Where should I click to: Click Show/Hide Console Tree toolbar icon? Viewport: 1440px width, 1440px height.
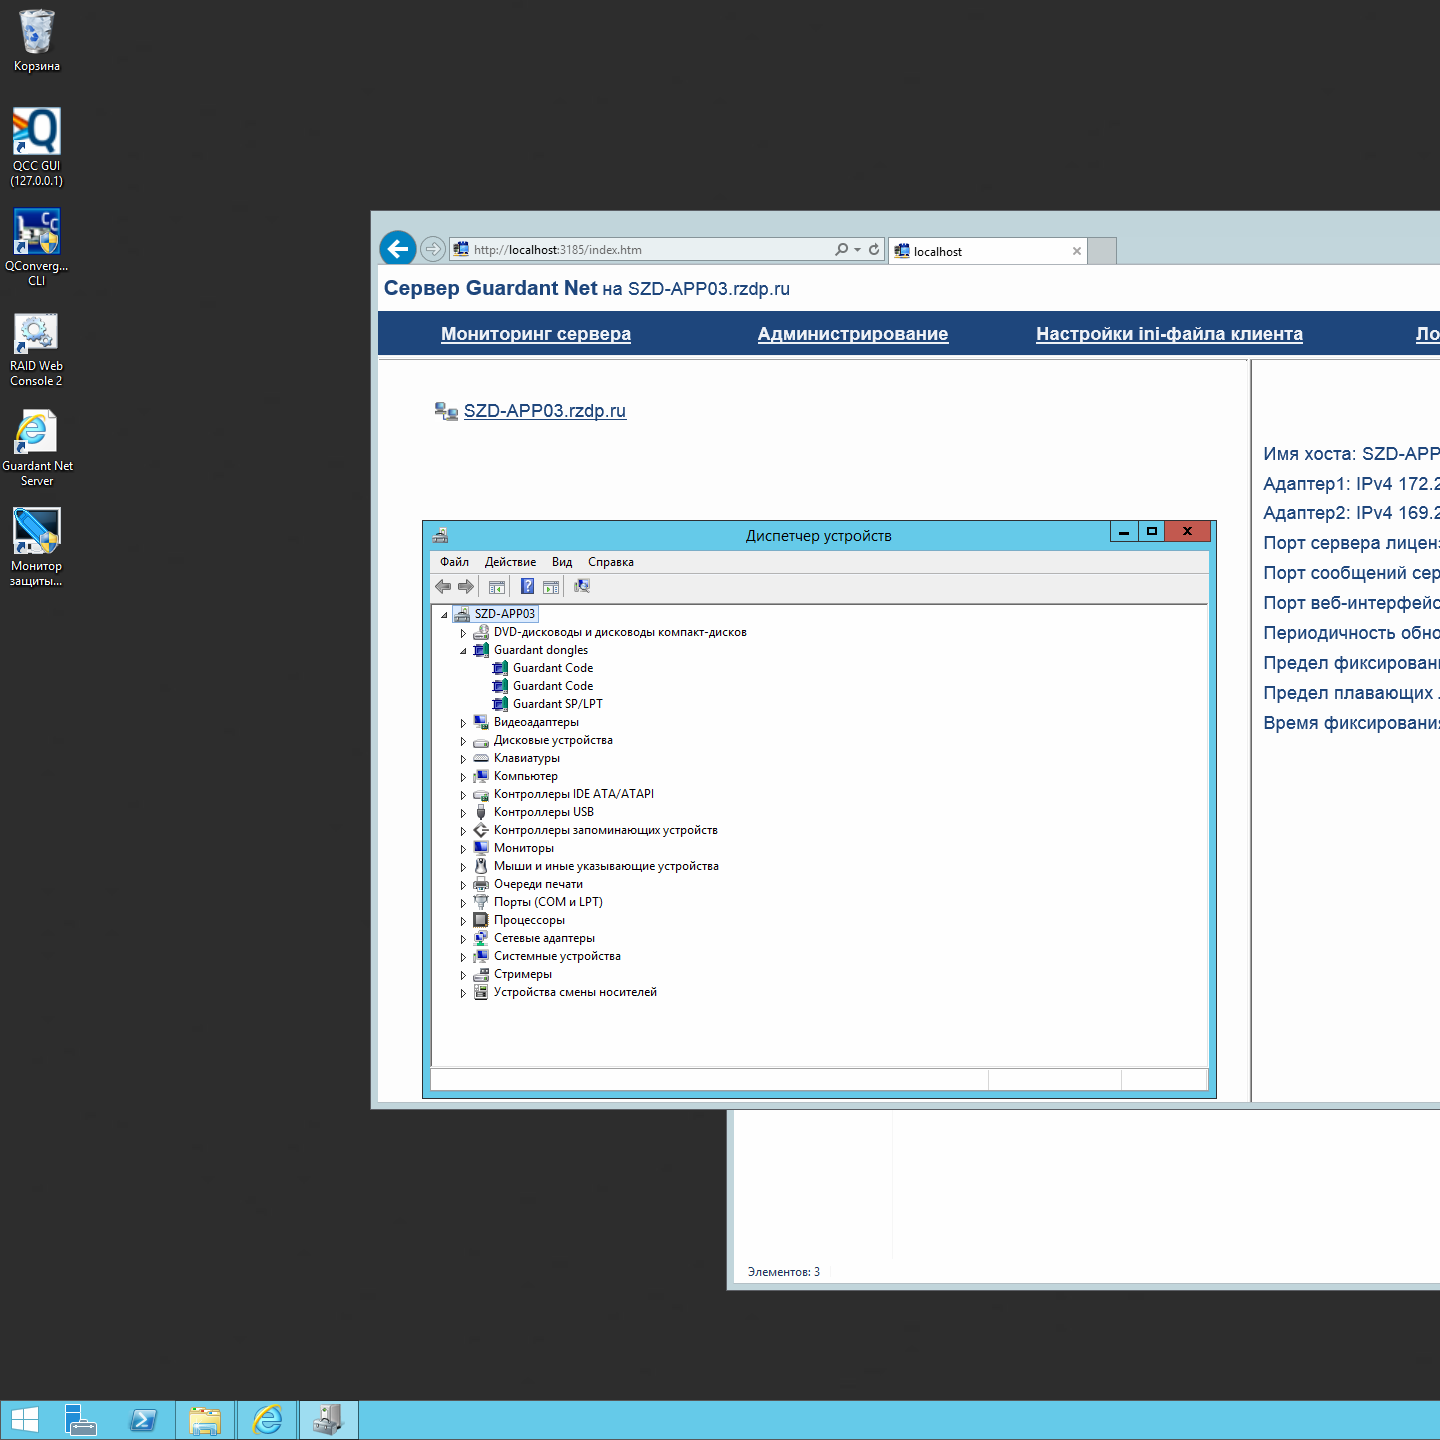(497, 587)
